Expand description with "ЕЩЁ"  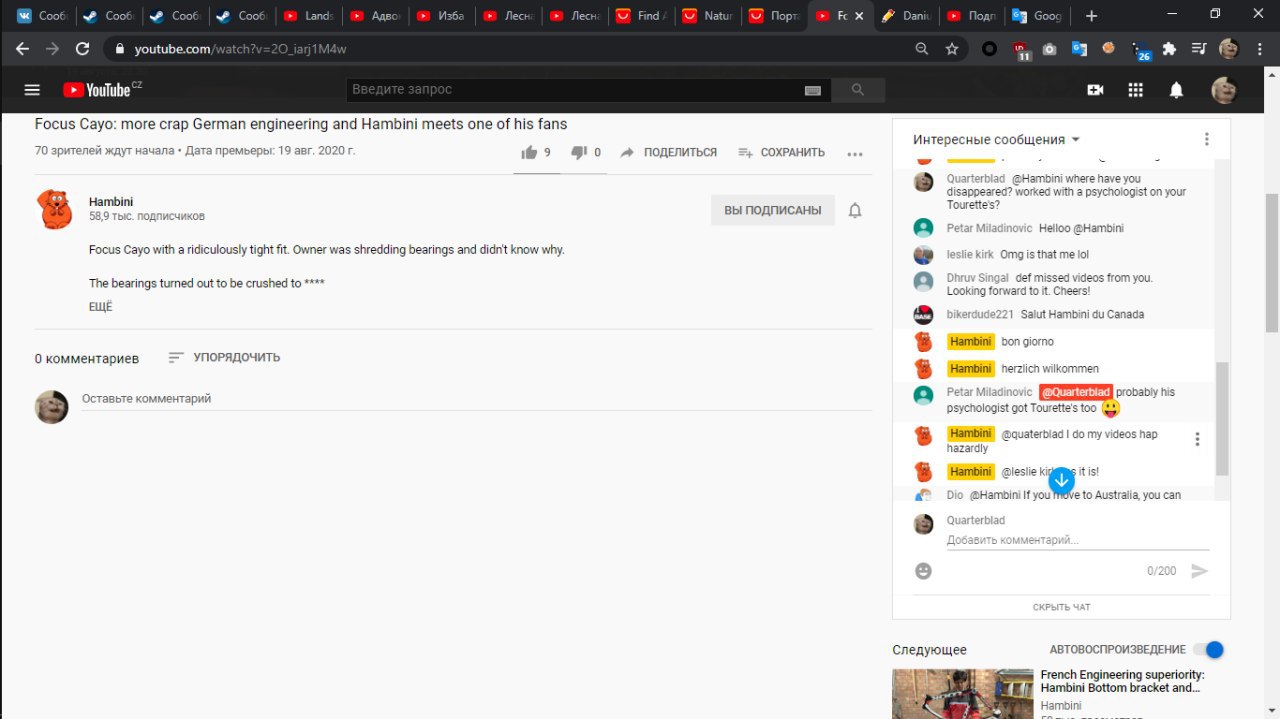[x=101, y=307]
